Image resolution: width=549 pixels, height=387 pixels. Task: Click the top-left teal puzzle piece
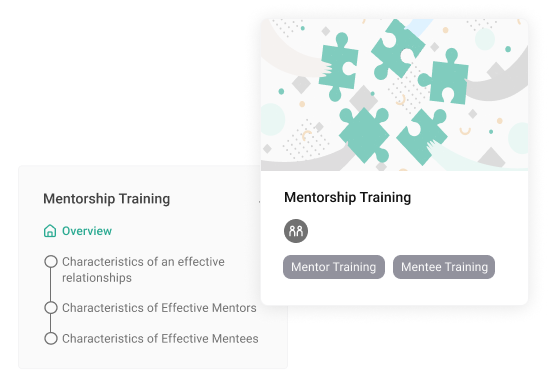point(339,67)
